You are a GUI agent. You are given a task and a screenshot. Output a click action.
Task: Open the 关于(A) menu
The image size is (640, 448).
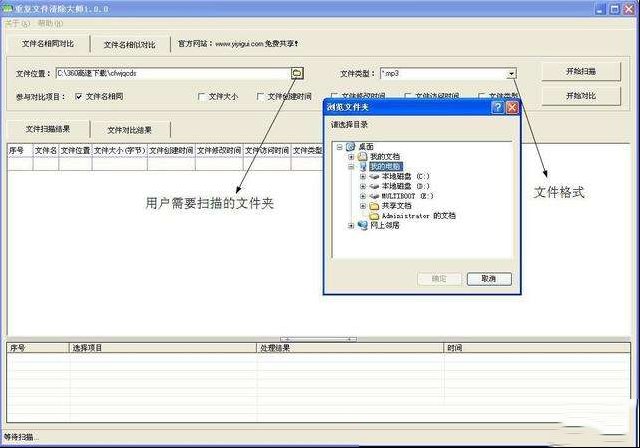[17, 24]
